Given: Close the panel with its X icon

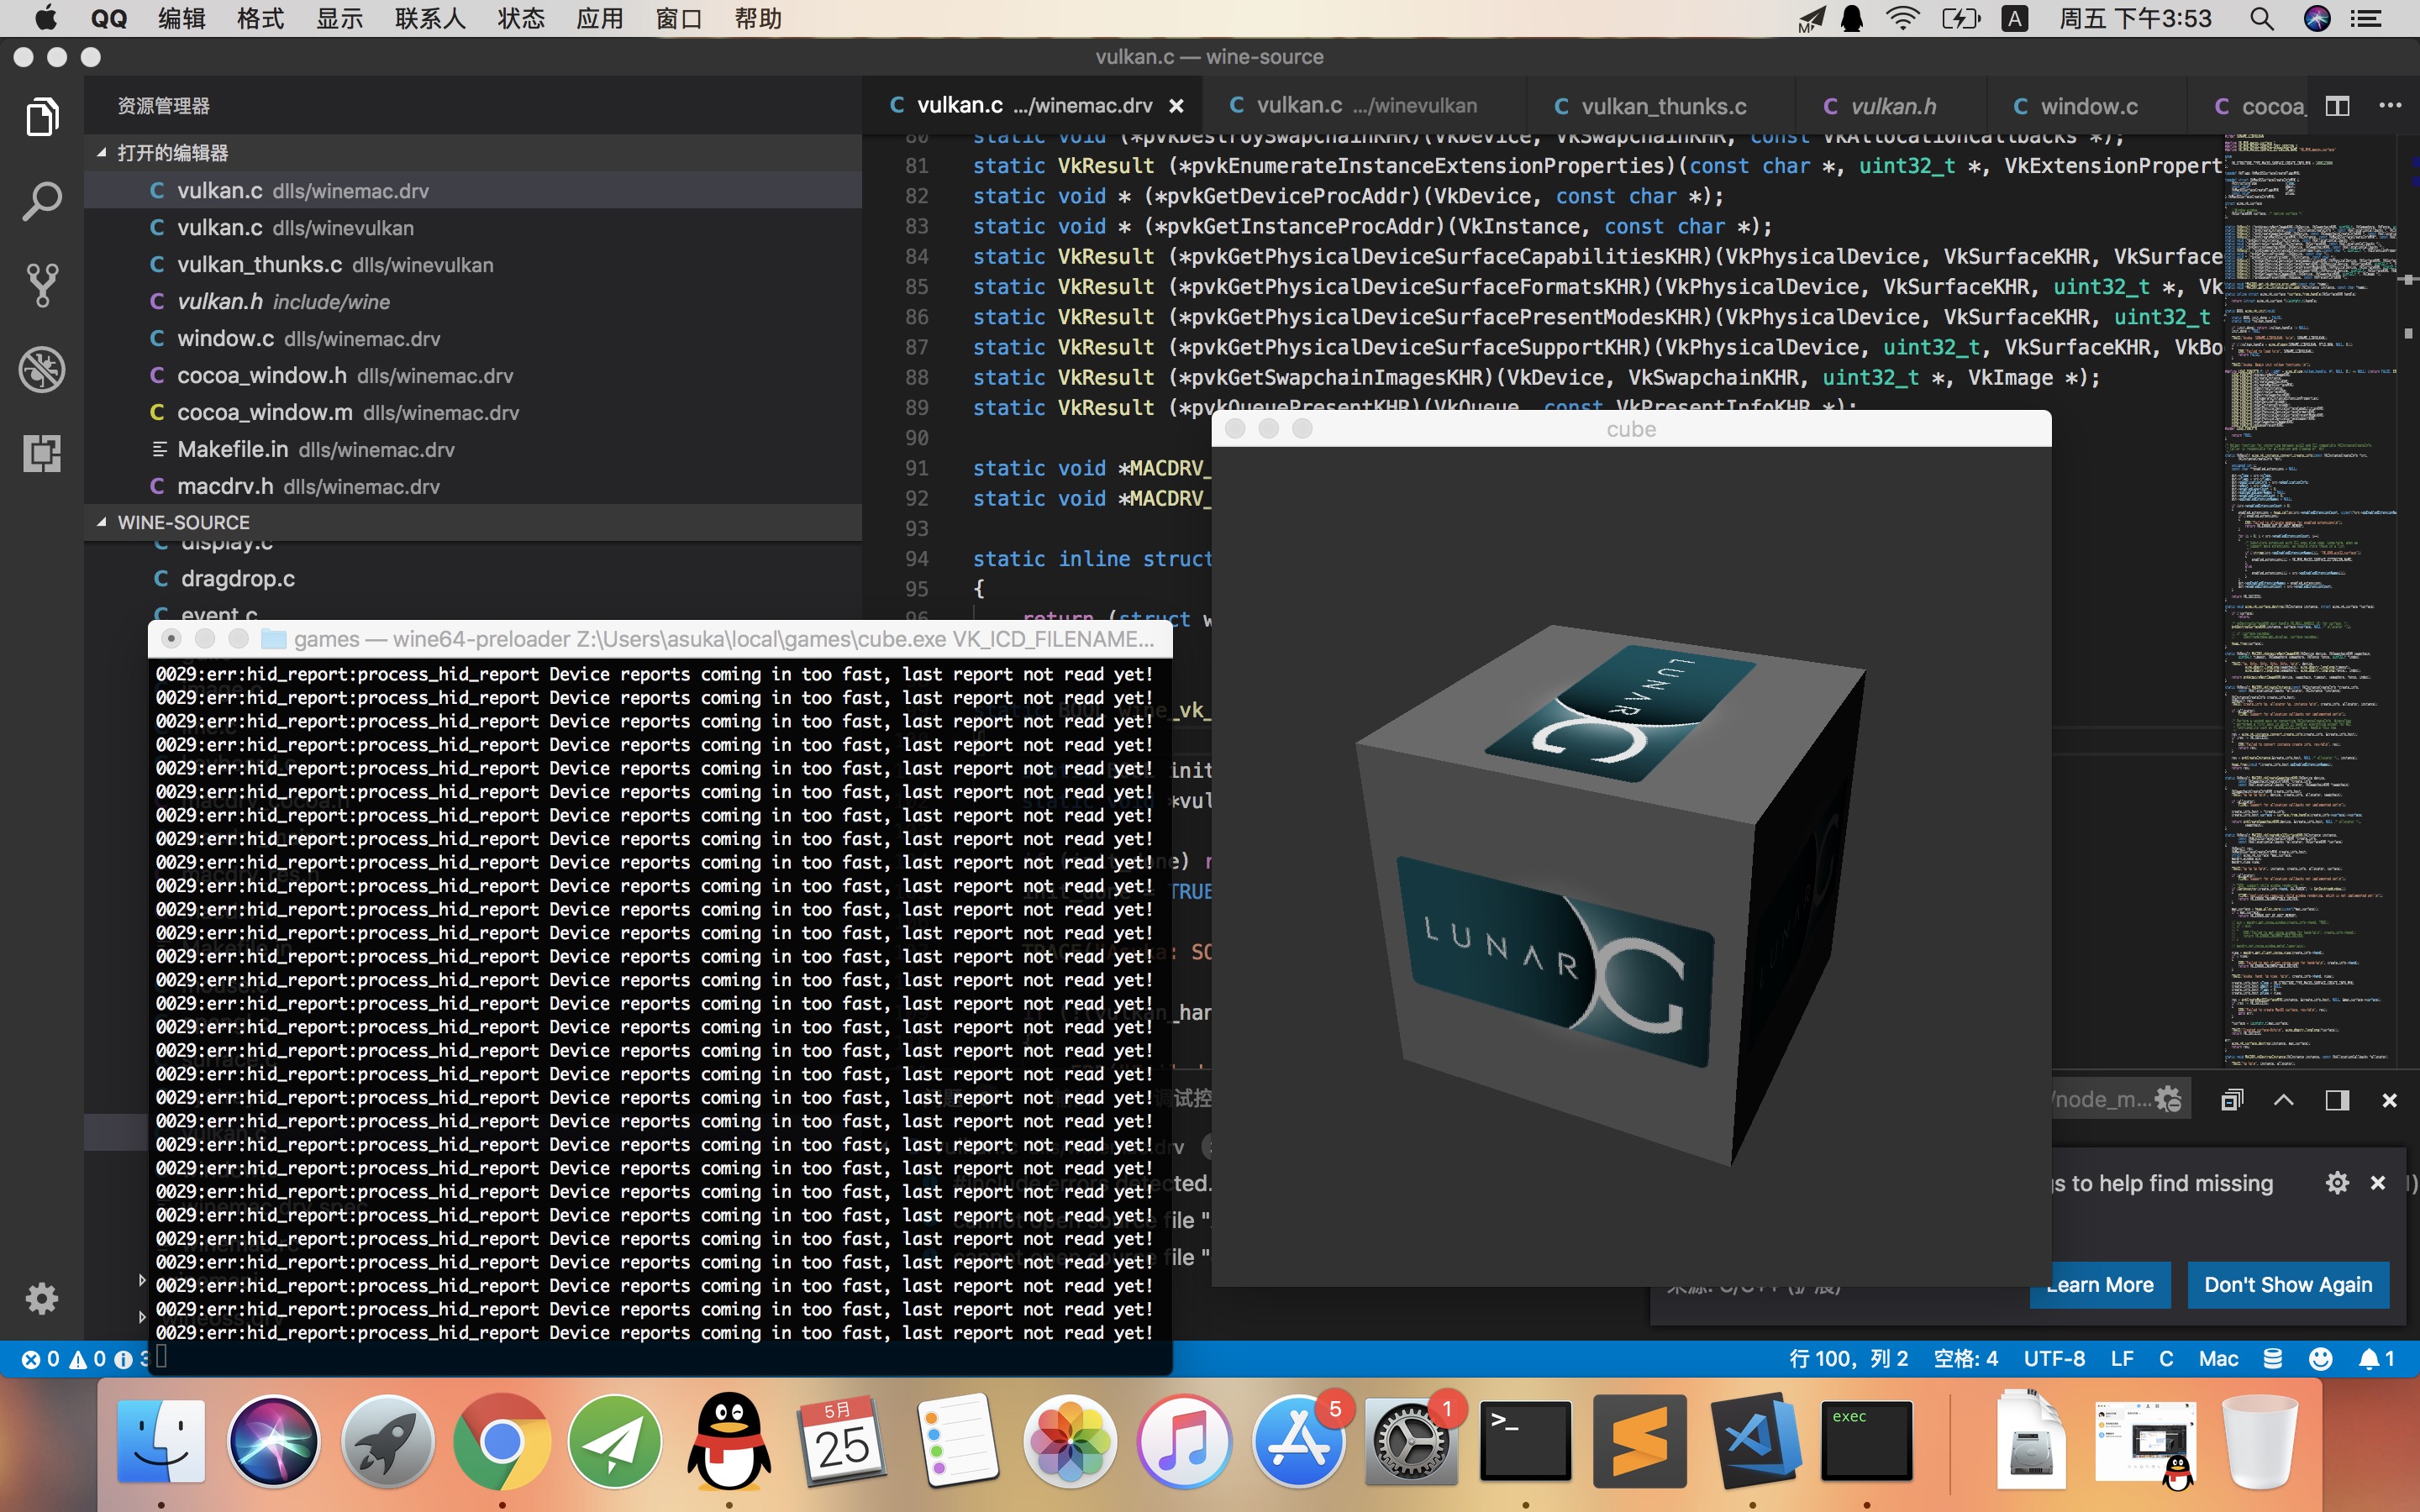Looking at the screenshot, I should [x=2390, y=1100].
